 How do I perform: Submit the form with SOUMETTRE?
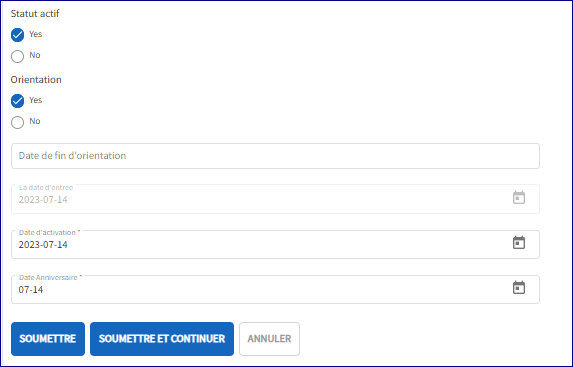[48, 339]
